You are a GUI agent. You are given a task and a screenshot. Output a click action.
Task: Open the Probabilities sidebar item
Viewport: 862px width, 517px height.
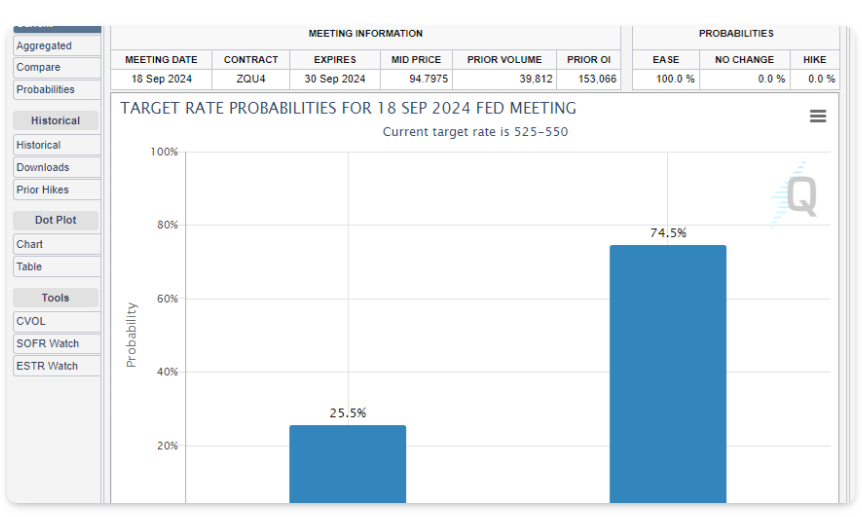click(x=56, y=90)
